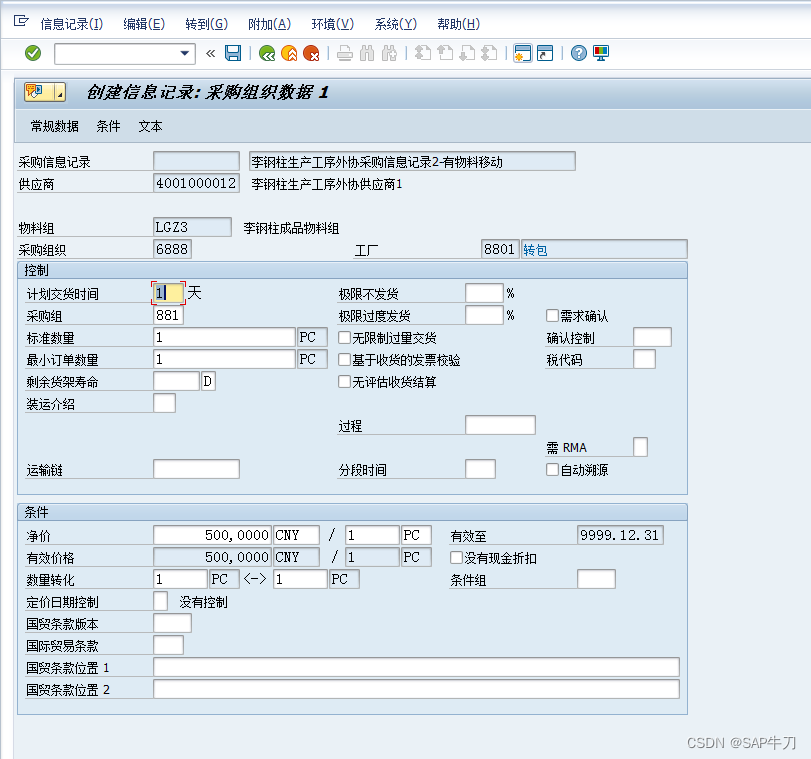Click the Find Next binoculars icon
This screenshot has height=759, width=811.
coord(389,53)
